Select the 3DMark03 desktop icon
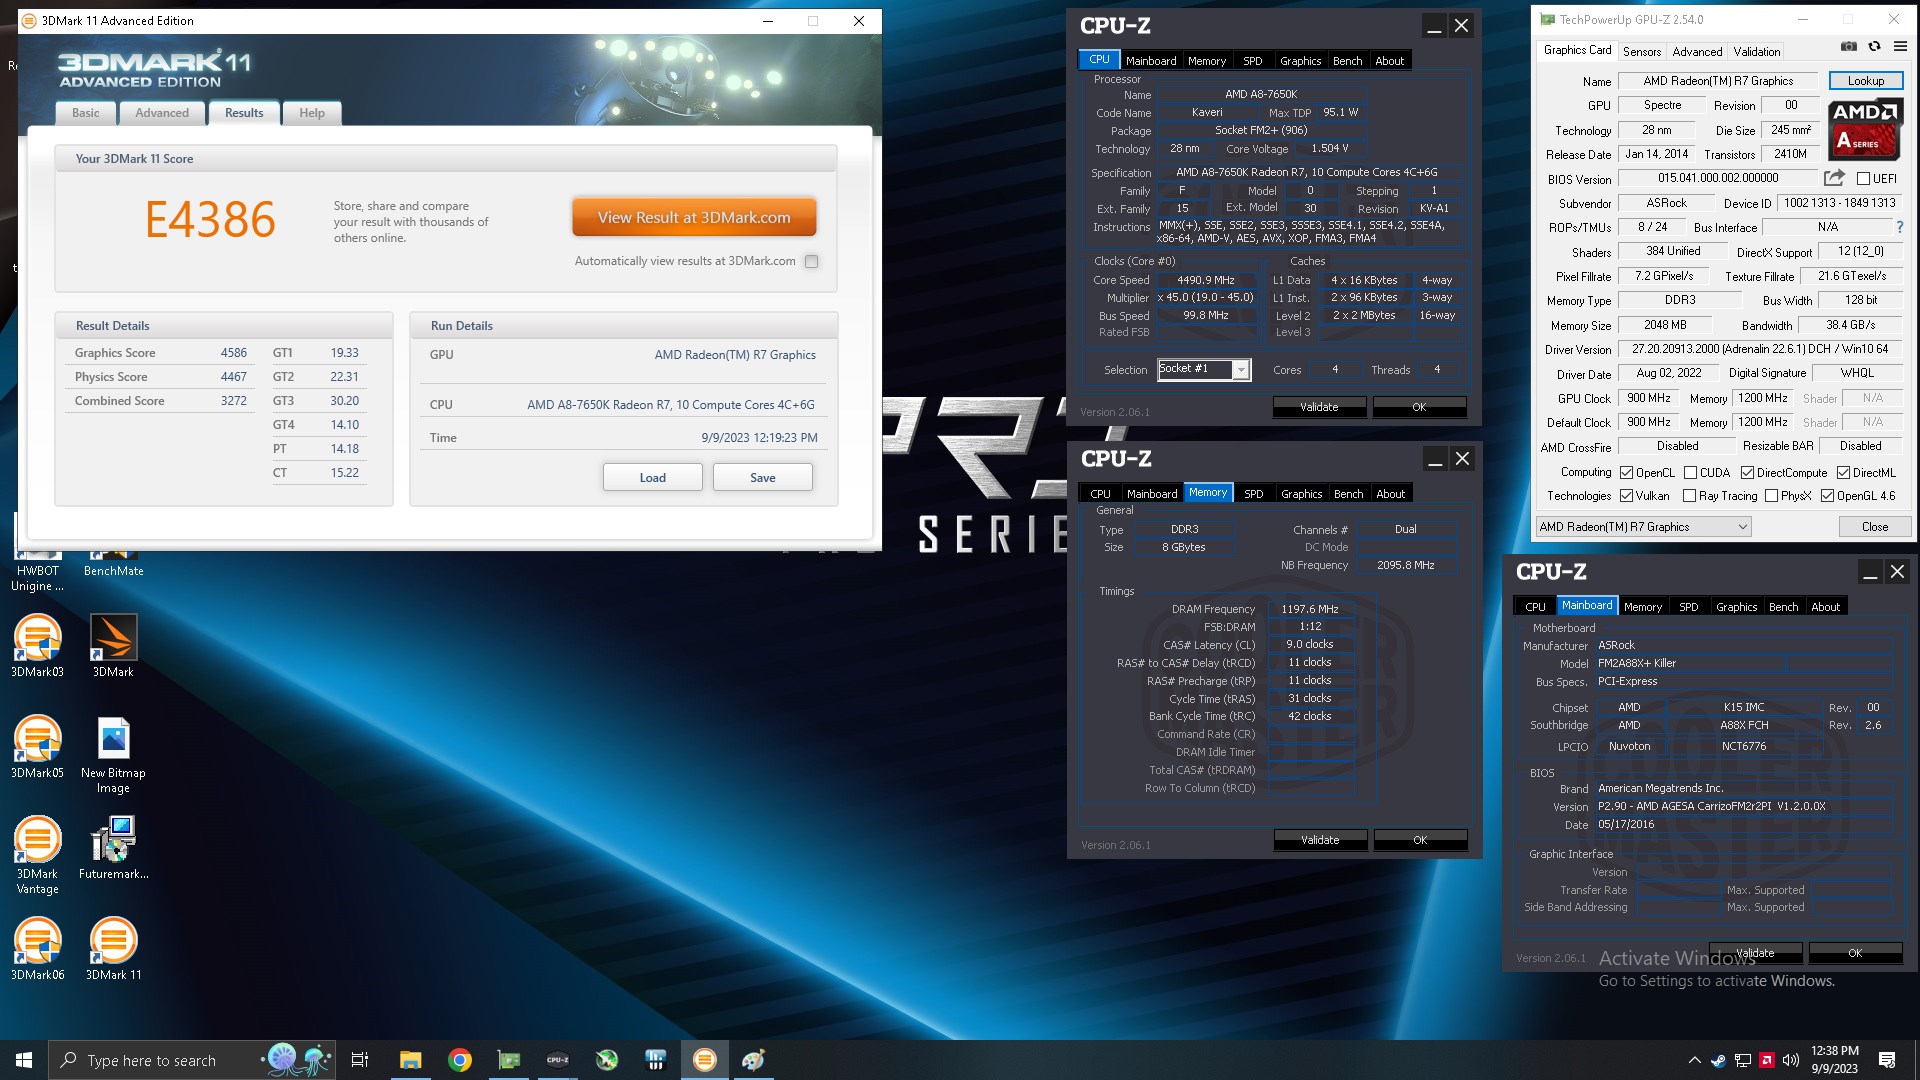Image resolution: width=1920 pixels, height=1080 pixels. pos(38,646)
